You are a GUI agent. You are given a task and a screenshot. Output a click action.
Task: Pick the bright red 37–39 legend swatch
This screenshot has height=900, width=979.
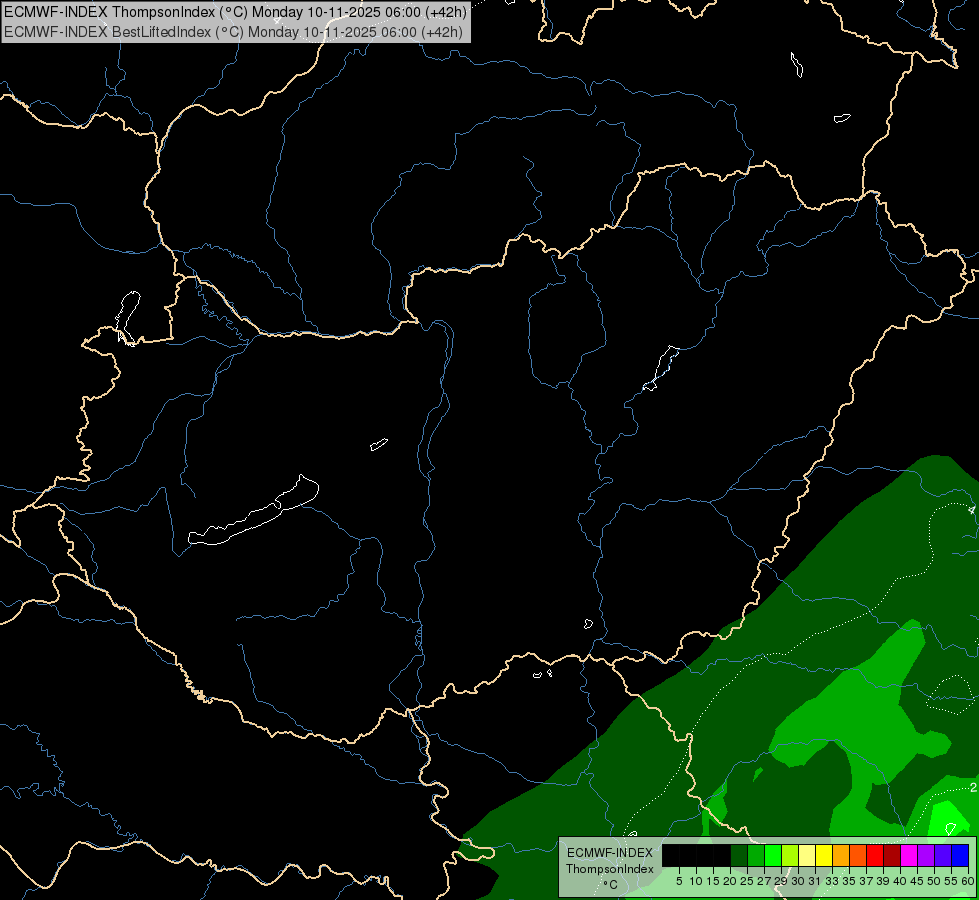pos(875,855)
